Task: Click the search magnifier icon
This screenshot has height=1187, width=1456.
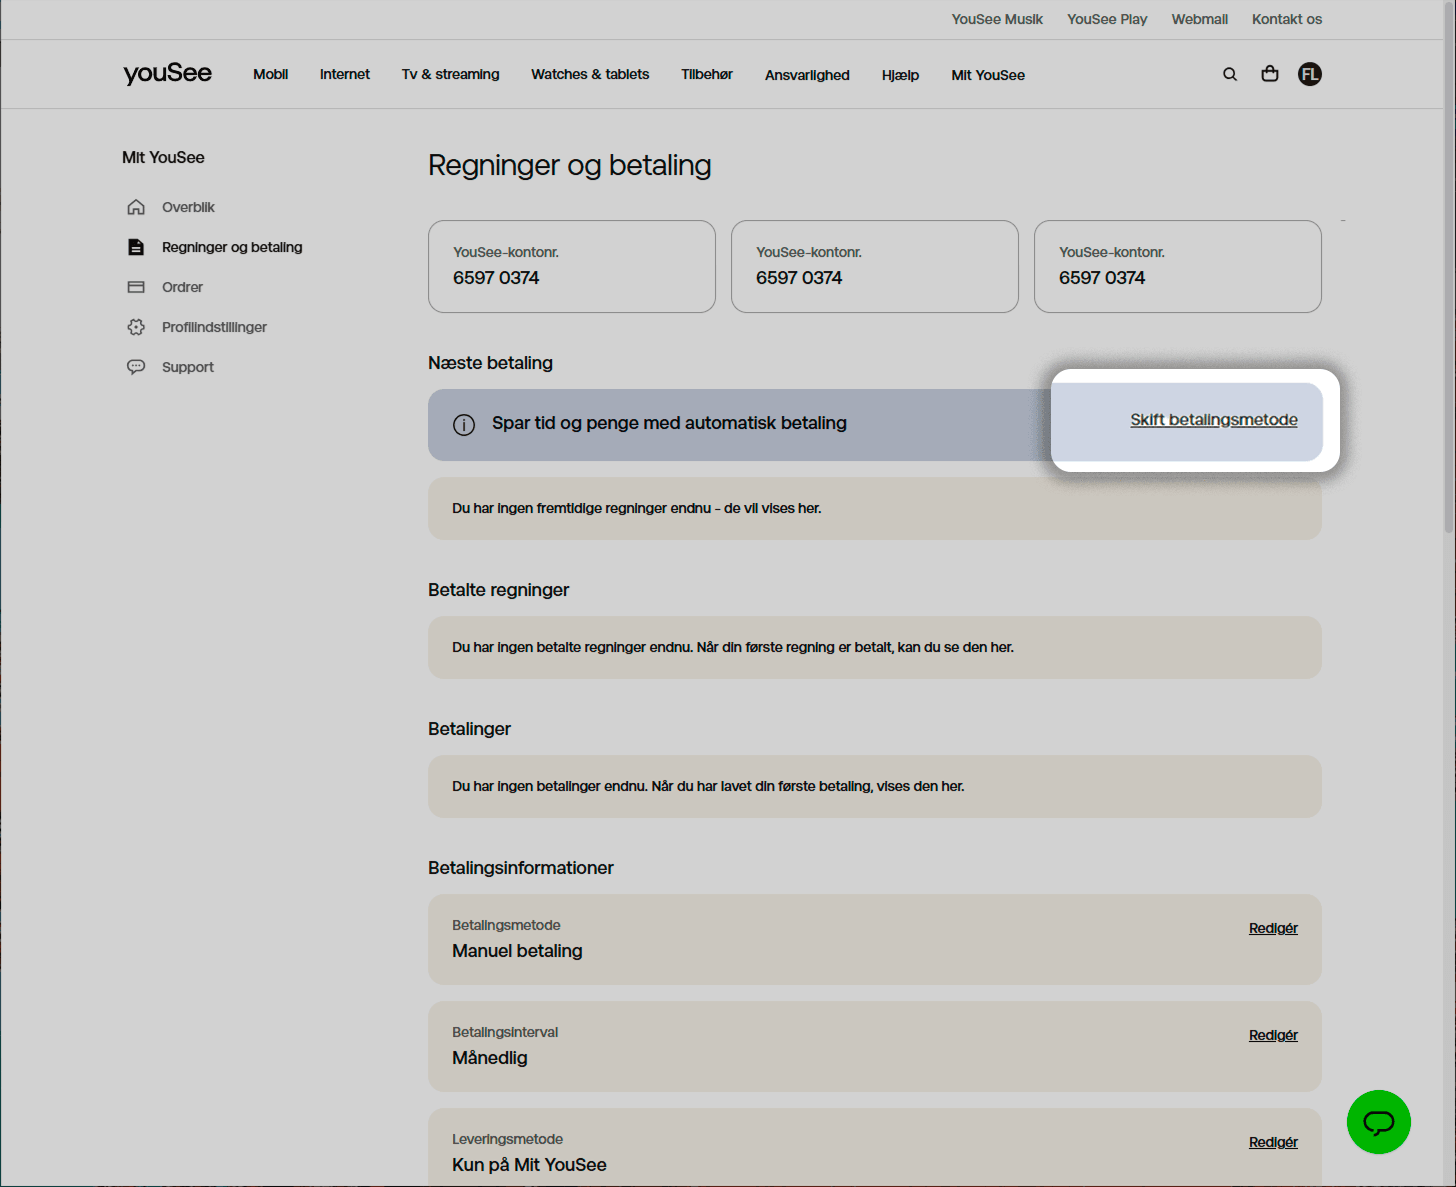Action: (1230, 74)
